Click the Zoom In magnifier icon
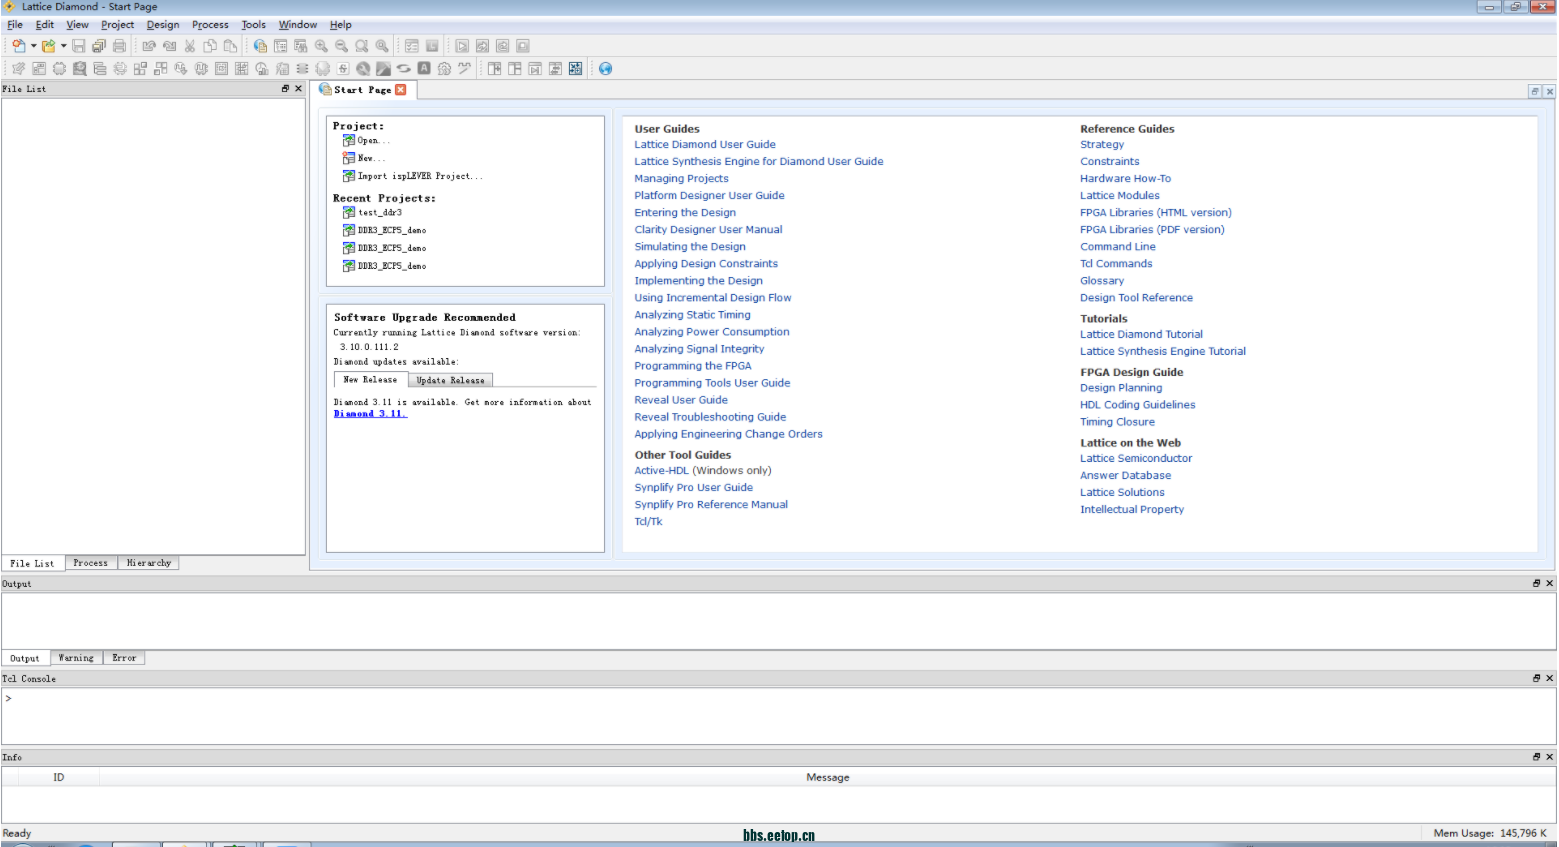This screenshot has height=847, width=1559. coord(321,46)
